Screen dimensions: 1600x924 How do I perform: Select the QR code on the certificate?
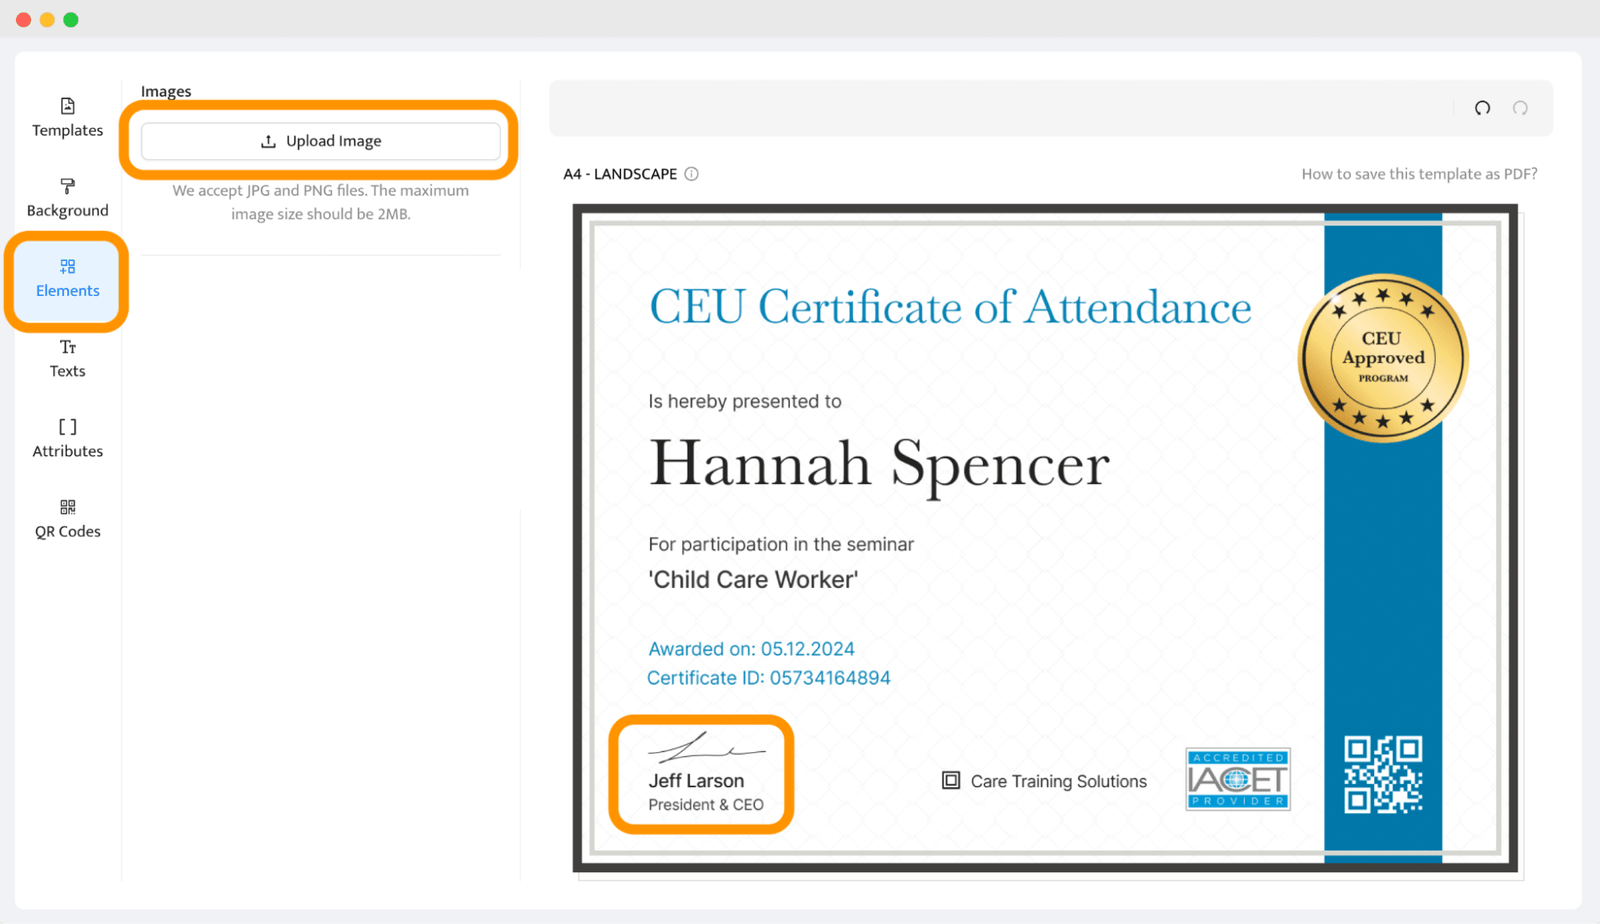click(1383, 775)
